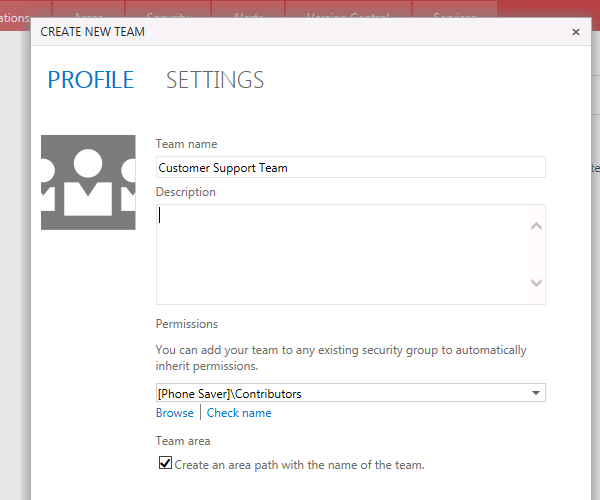This screenshot has width=600, height=500.
Task: Click the Description scroll down arrow
Action: [x=536, y=283]
